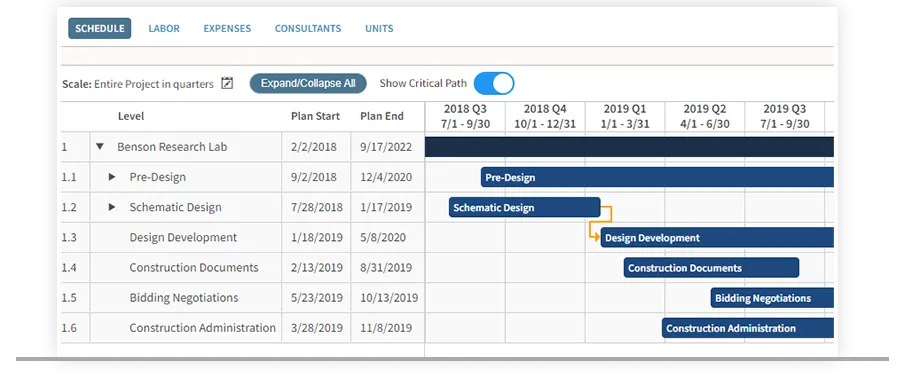Click plan start date 3/28/2019
Image resolution: width=911 pixels, height=385 pixels.
(317, 328)
